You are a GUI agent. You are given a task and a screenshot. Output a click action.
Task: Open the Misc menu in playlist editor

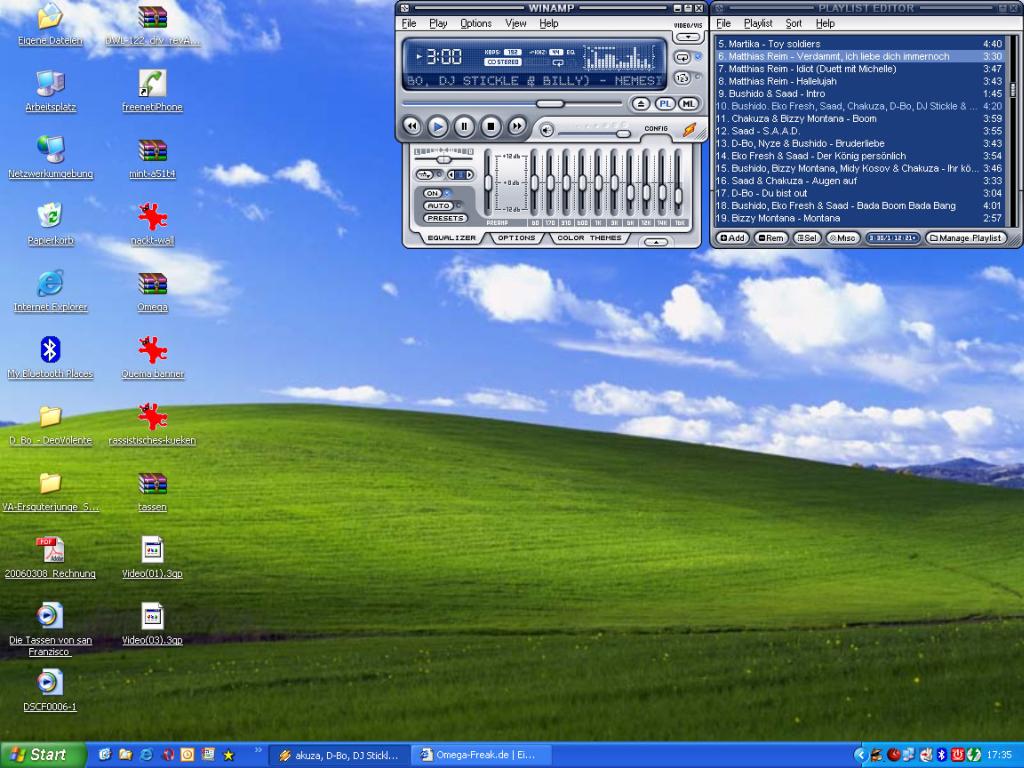842,238
